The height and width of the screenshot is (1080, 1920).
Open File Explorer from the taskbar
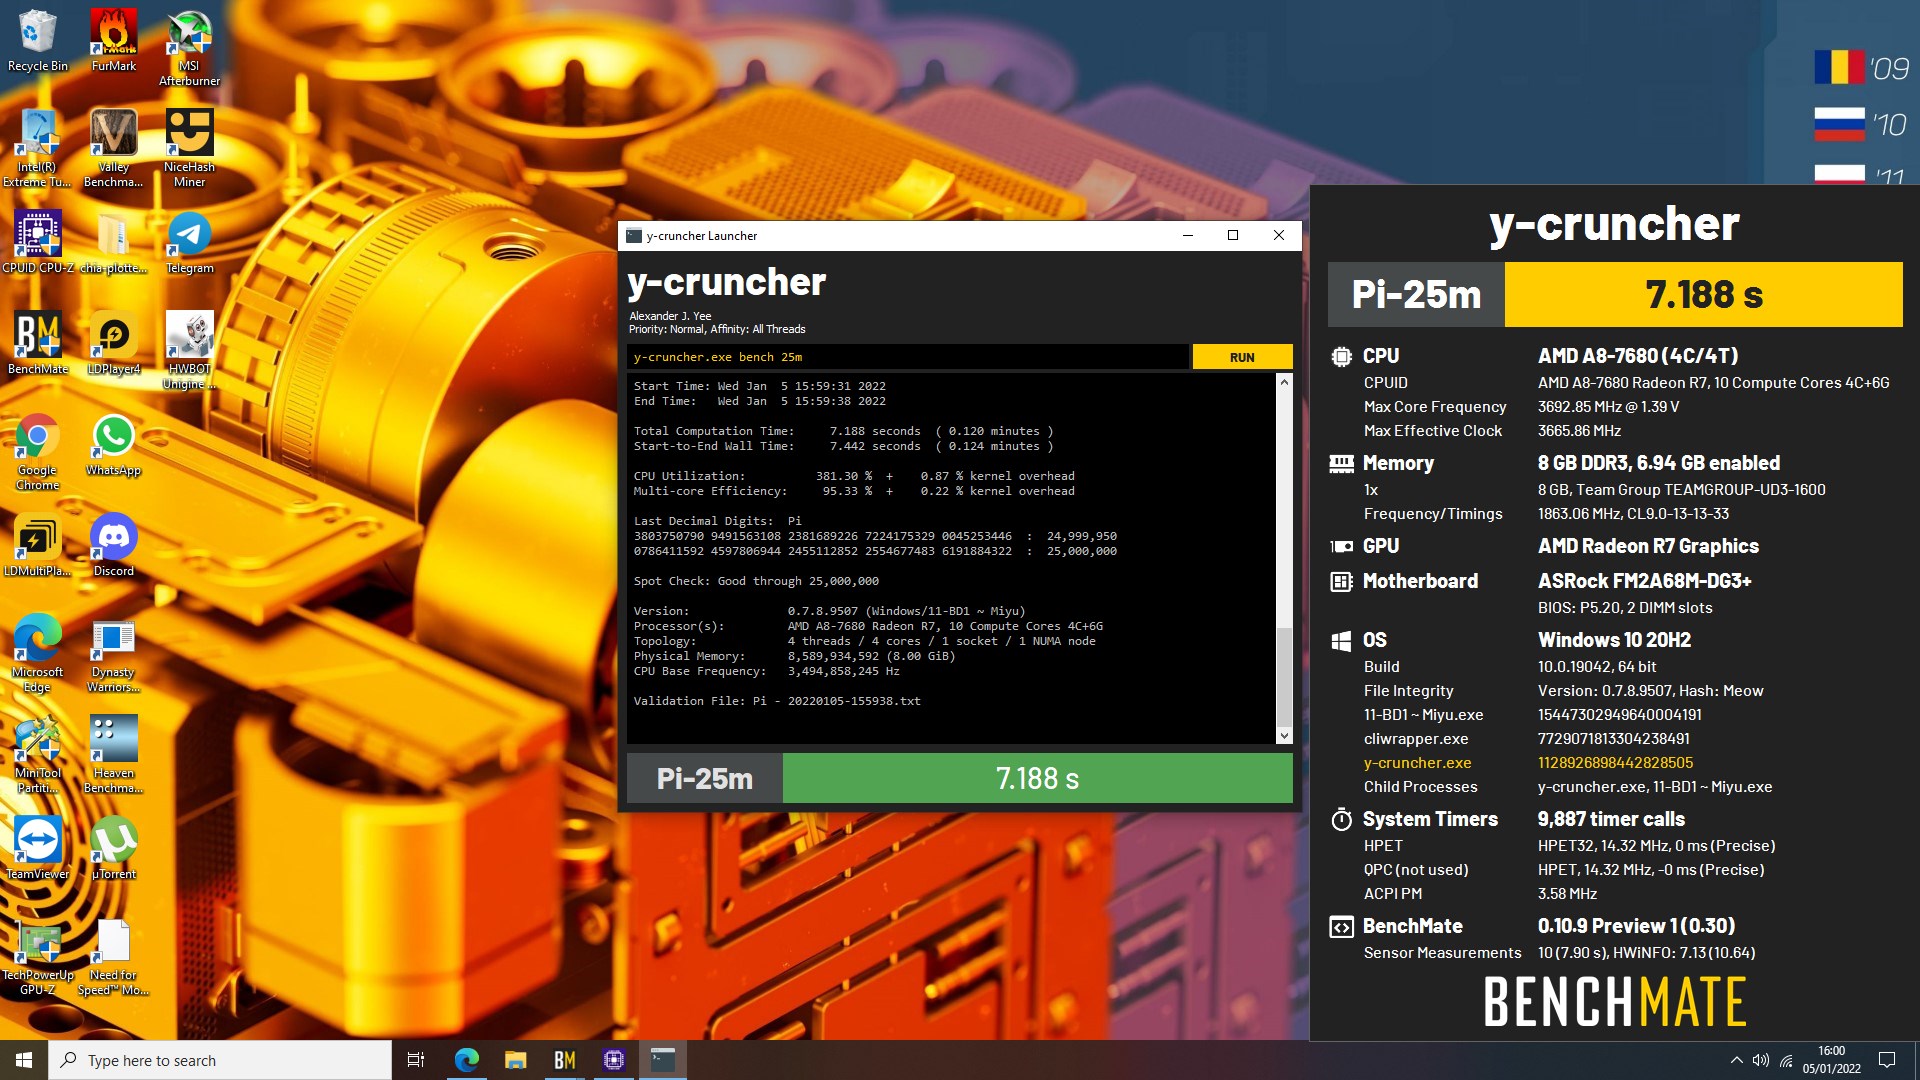pos(515,1060)
